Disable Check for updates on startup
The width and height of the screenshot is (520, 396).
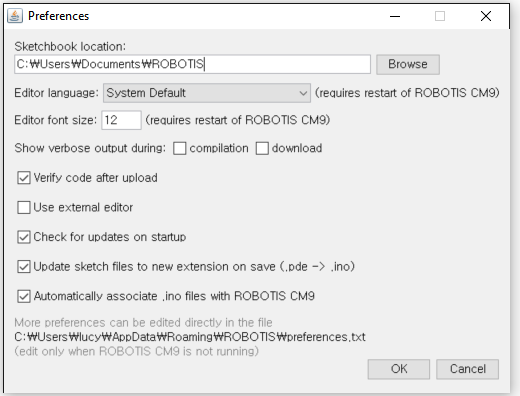(x=24, y=237)
